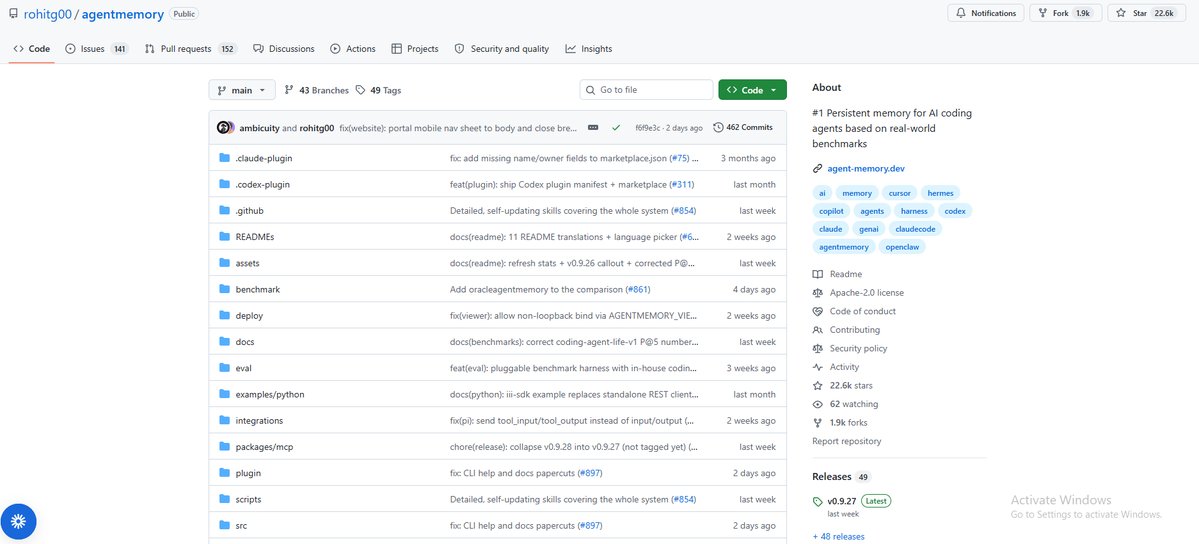Open the main branch dropdown

(x=242, y=90)
